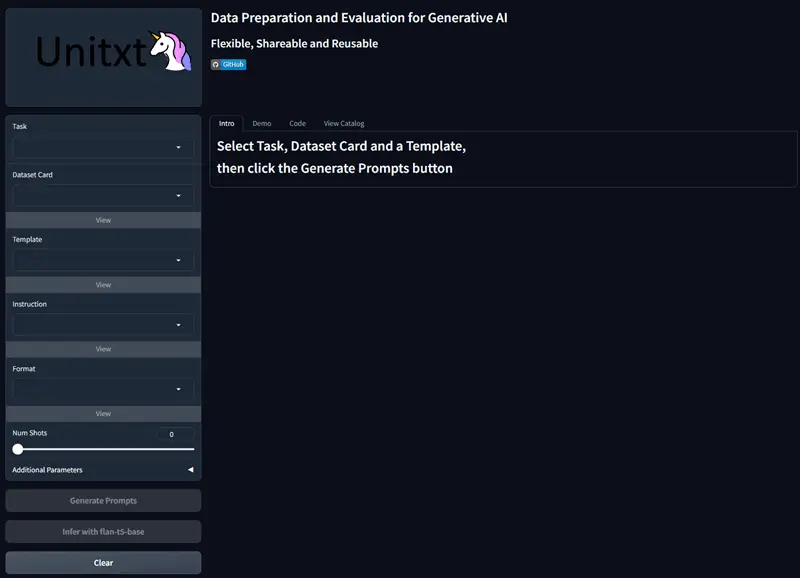Switch to the Demo tab
The width and height of the screenshot is (800, 578).
(x=261, y=124)
